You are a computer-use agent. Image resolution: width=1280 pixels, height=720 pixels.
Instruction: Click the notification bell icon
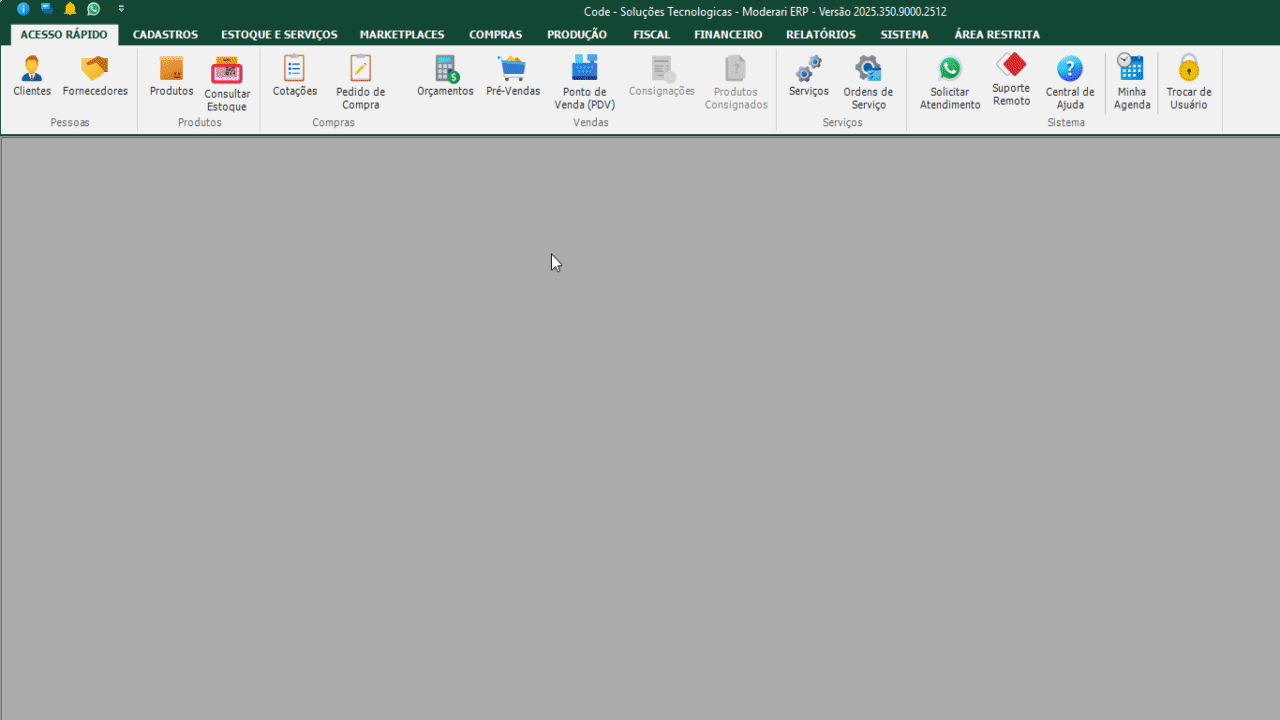pos(70,9)
